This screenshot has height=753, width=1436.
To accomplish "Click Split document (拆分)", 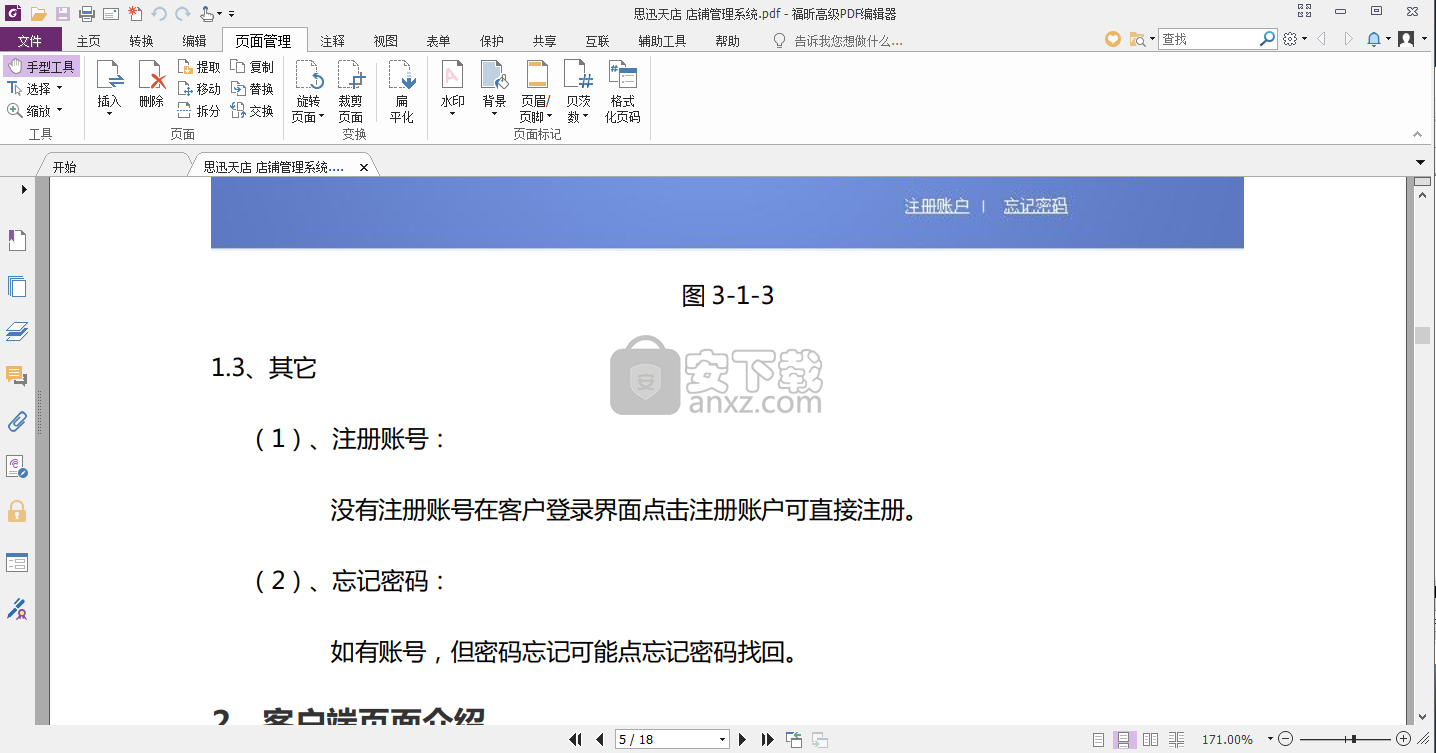I will click(199, 111).
